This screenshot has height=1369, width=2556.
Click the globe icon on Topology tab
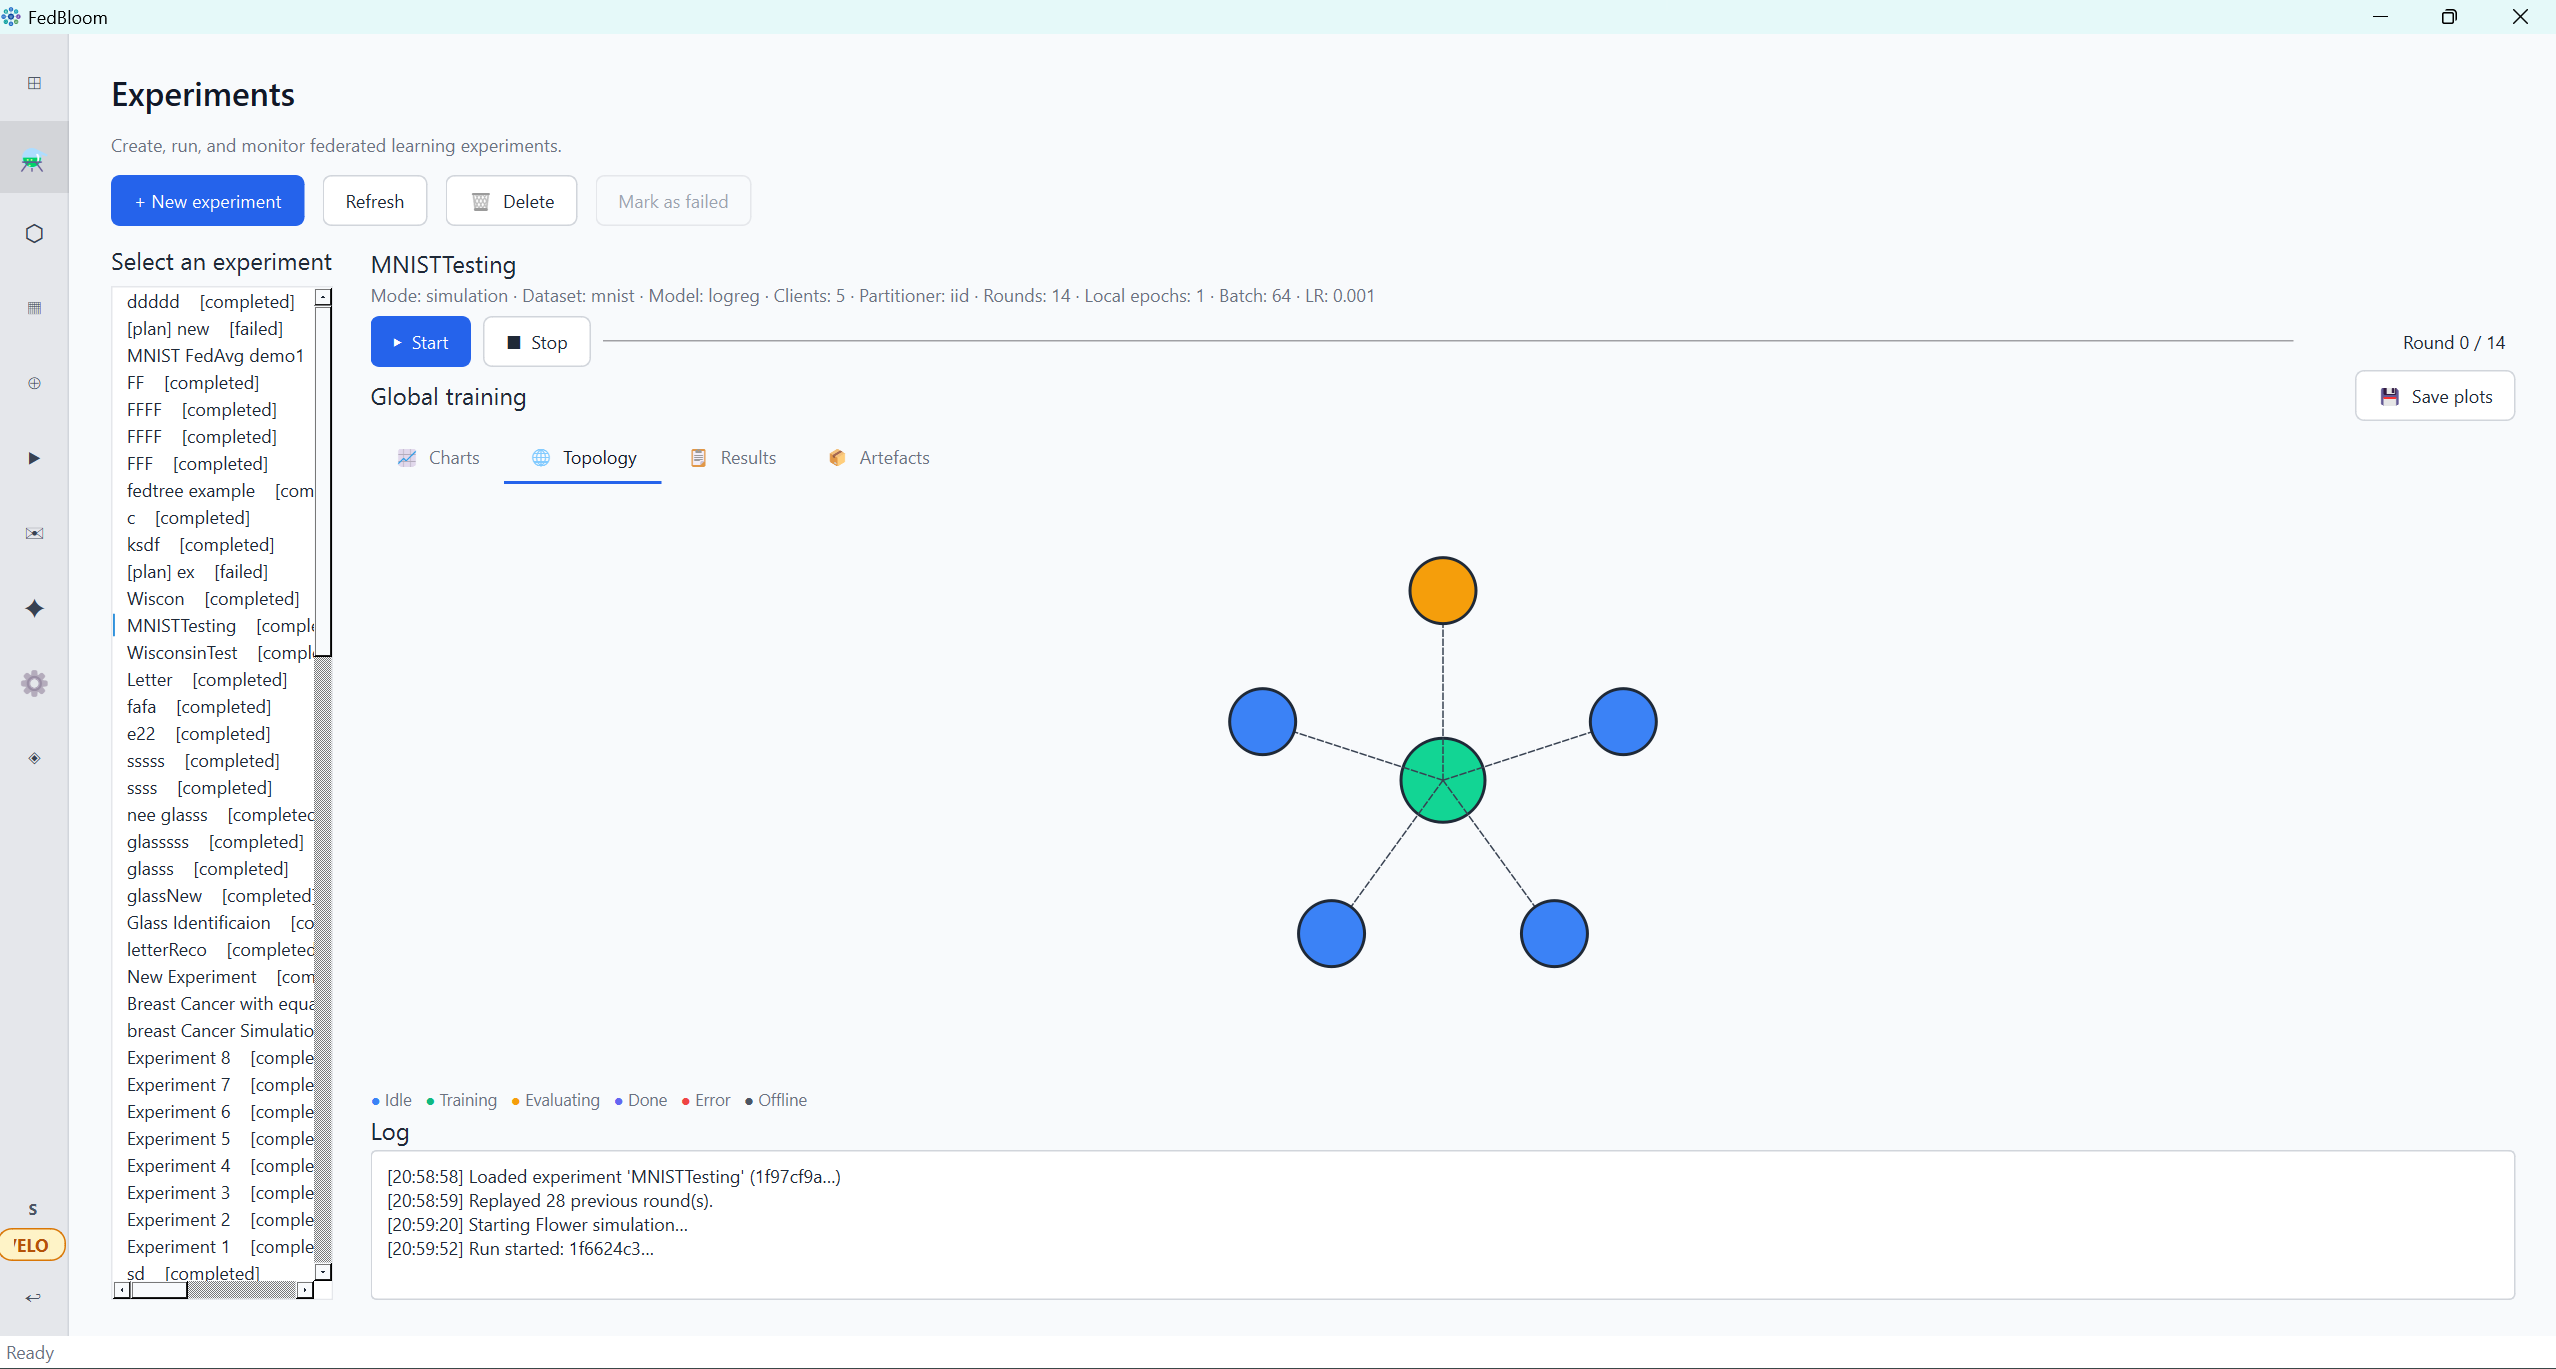(x=541, y=457)
